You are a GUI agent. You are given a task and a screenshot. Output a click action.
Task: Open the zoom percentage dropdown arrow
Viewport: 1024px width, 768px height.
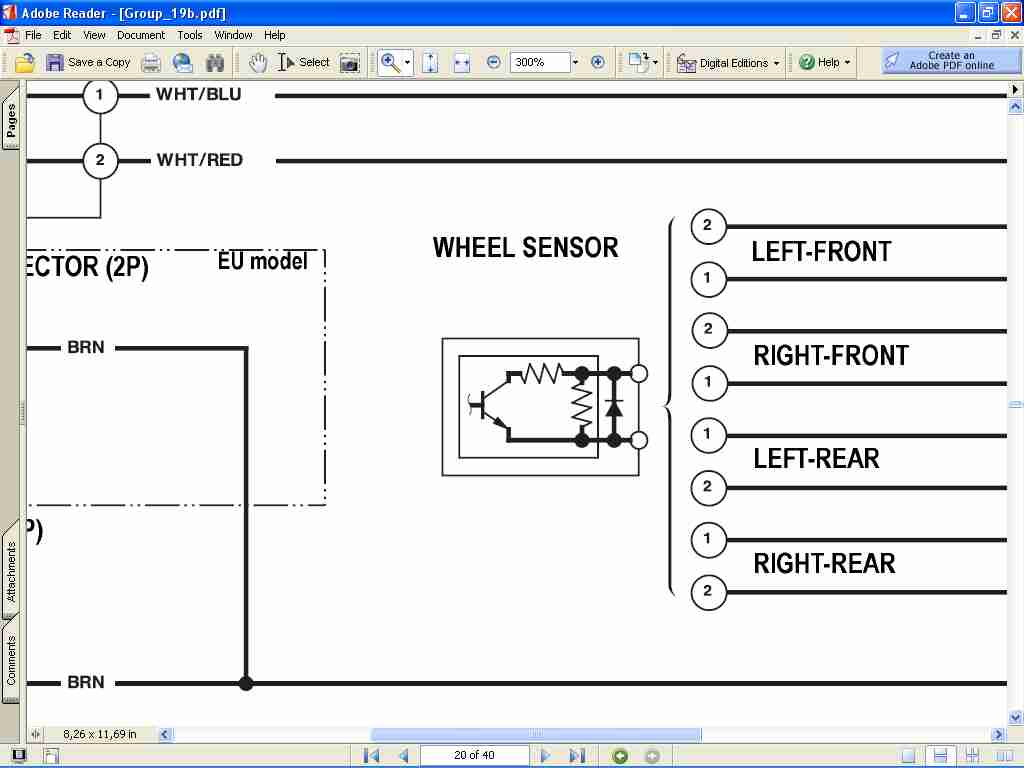[x=575, y=63]
